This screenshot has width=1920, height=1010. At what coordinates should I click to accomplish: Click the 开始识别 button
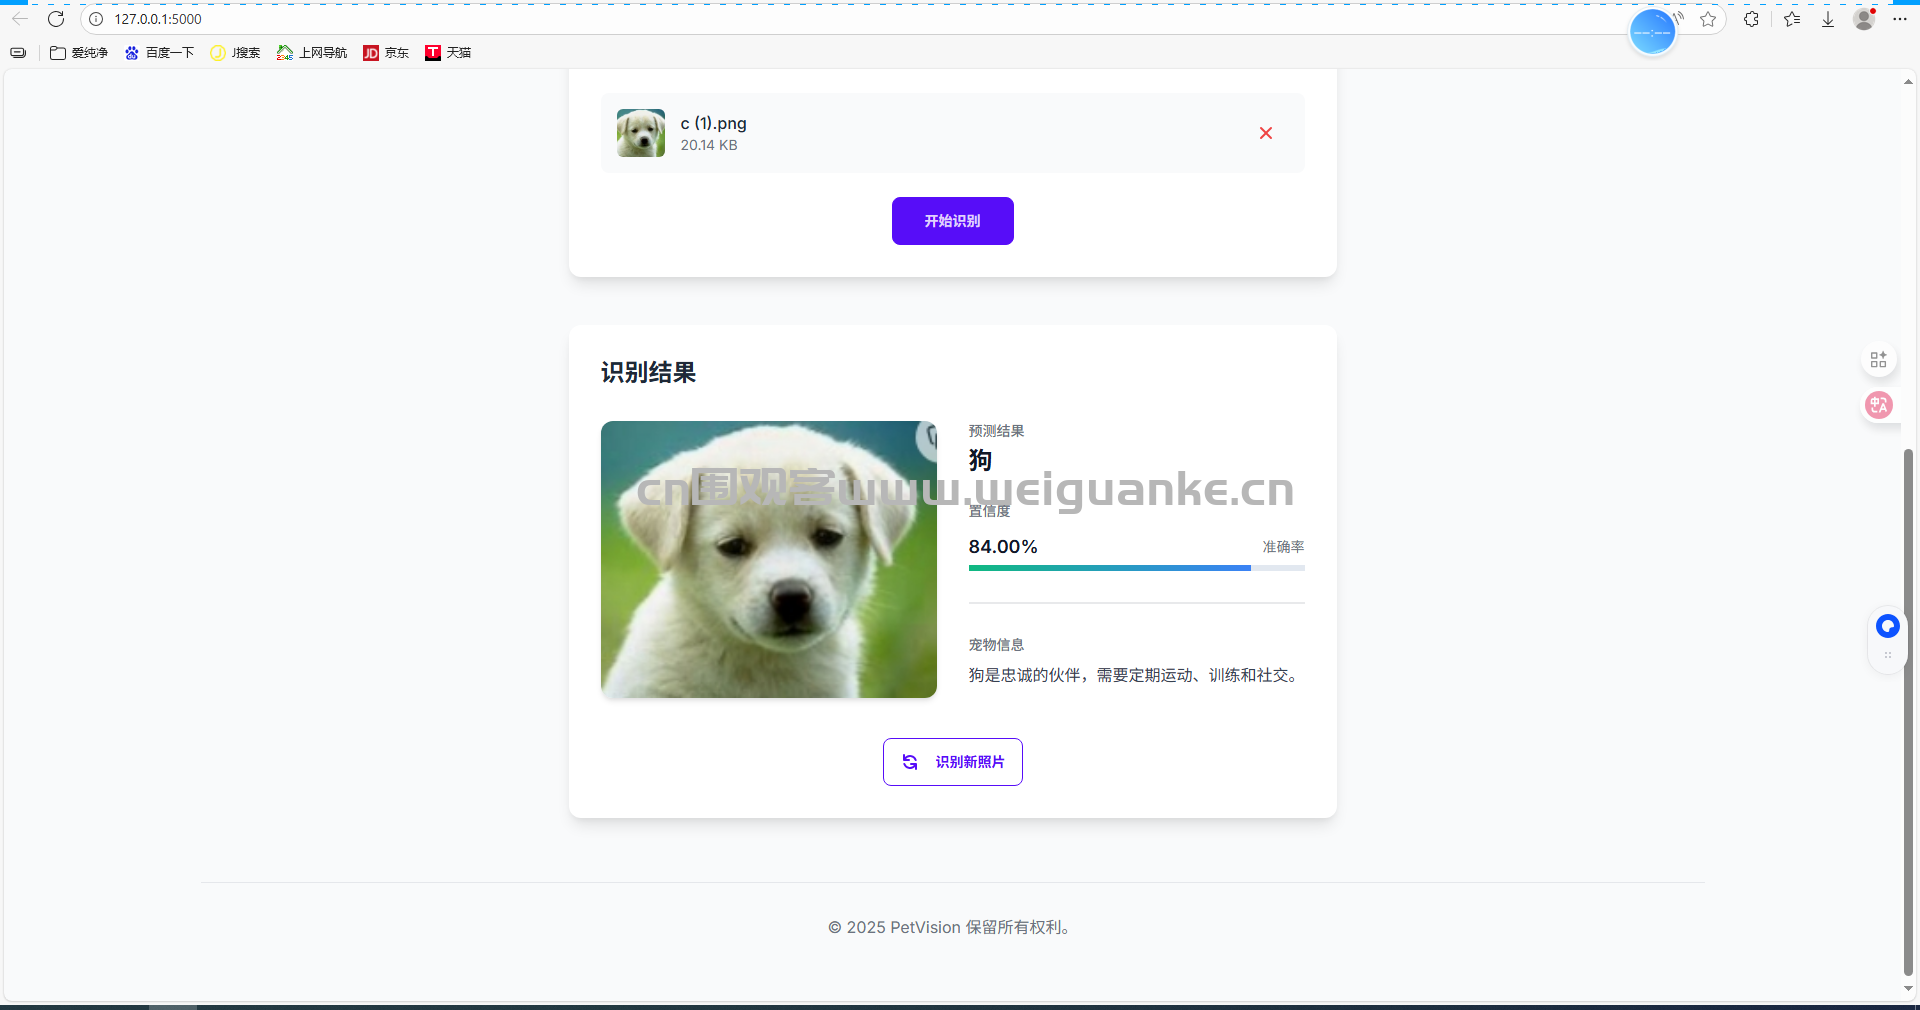[x=952, y=221]
